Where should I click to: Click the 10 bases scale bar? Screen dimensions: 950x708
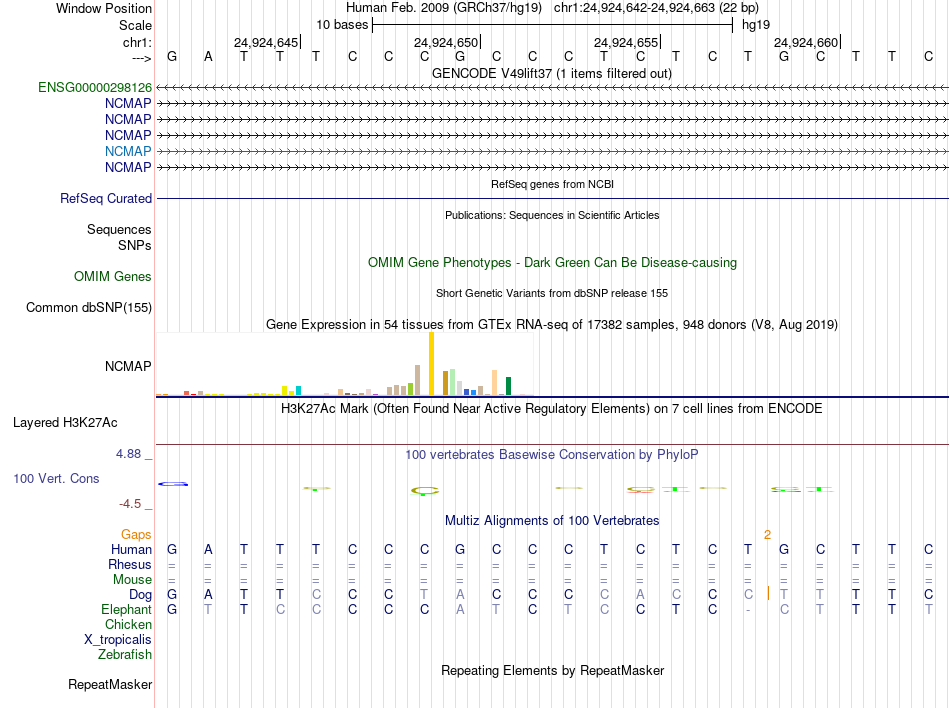coord(553,25)
